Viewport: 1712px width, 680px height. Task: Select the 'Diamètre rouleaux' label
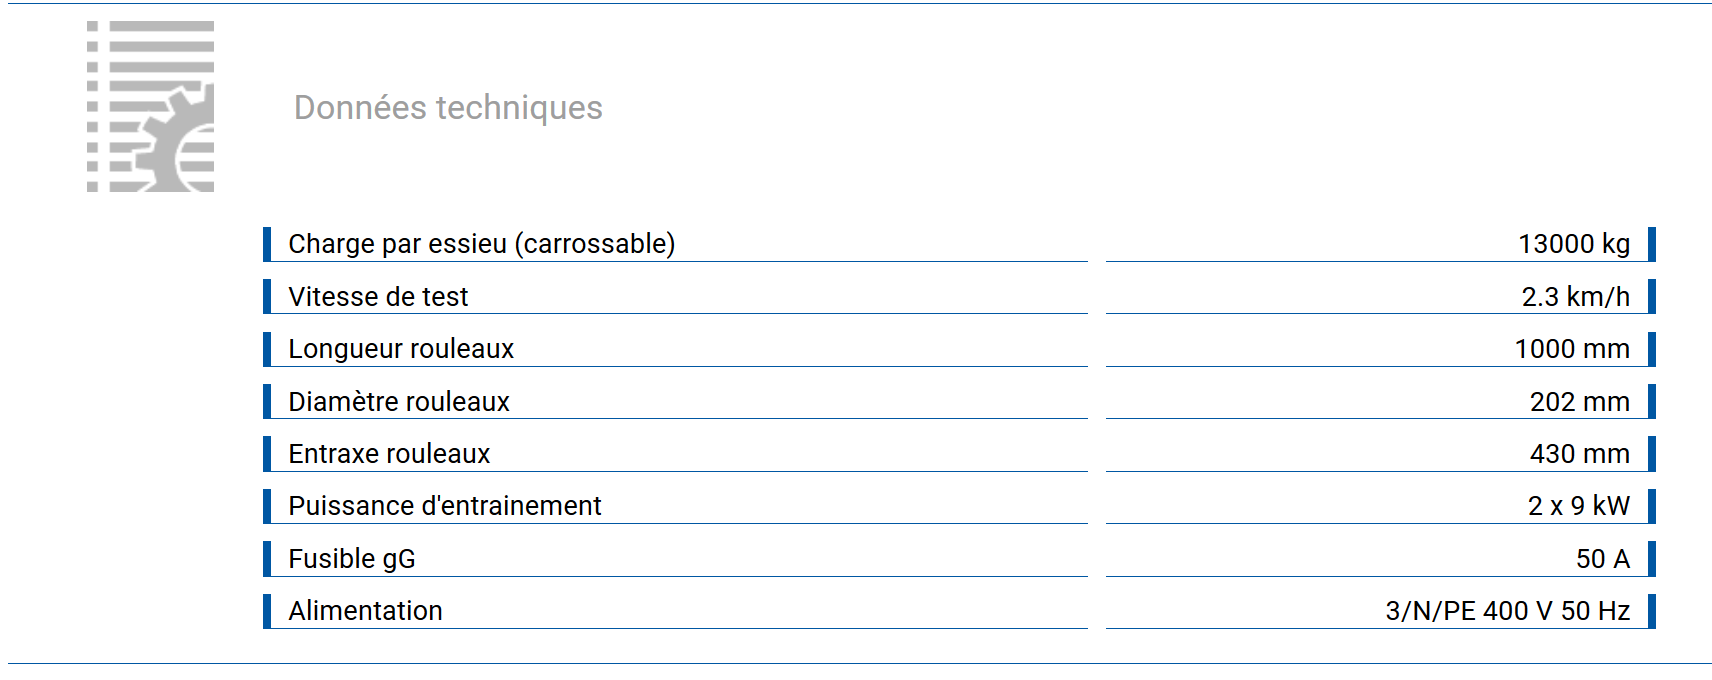point(399,402)
